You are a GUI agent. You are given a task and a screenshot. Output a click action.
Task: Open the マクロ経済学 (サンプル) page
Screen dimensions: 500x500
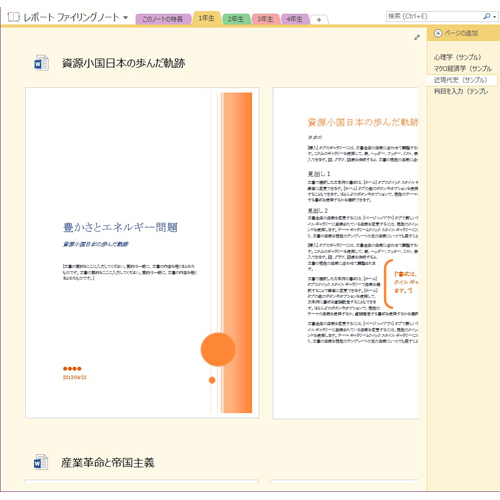click(463, 68)
